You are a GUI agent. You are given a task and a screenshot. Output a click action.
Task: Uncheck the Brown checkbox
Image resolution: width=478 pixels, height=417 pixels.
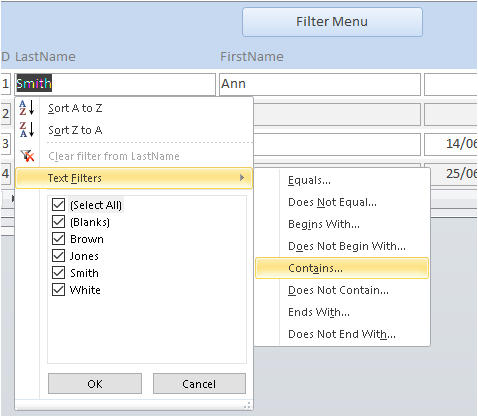[58, 239]
